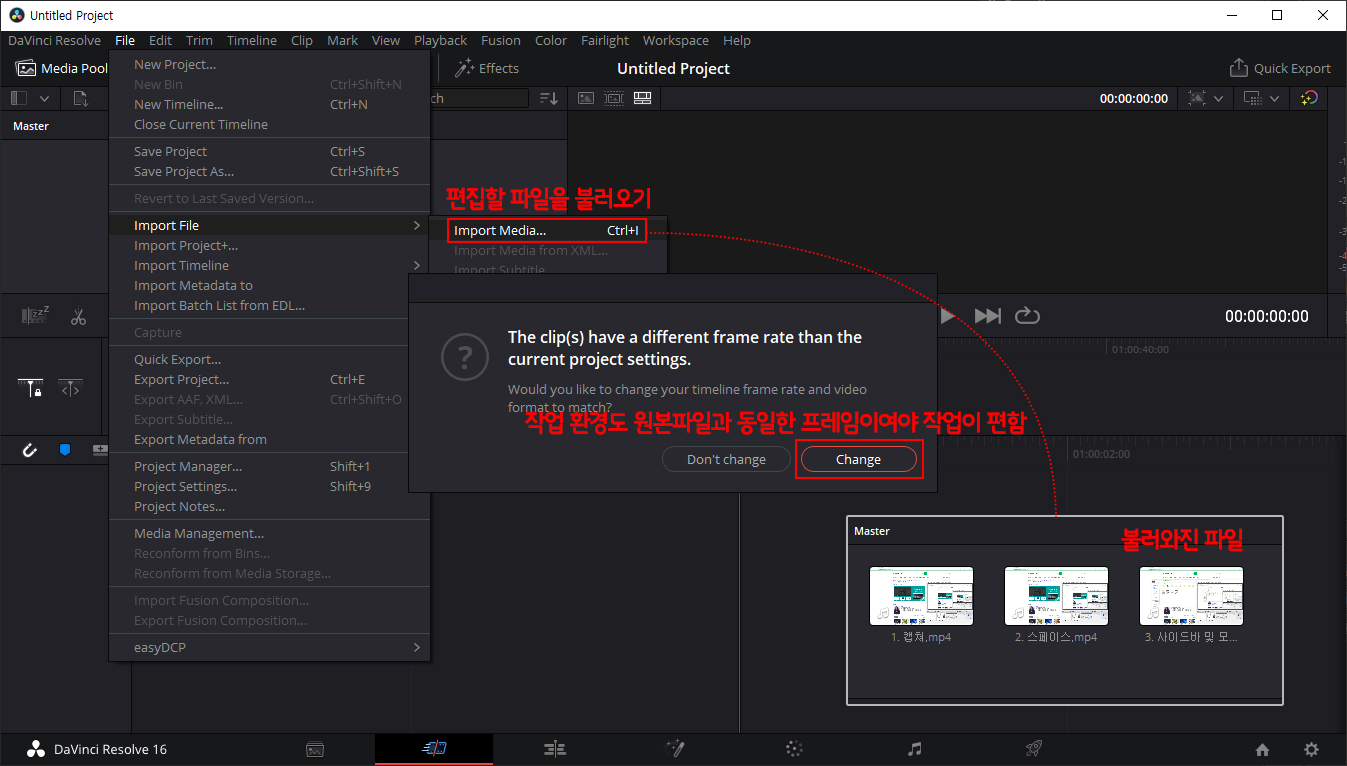This screenshot has height=766, width=1347.
Task: Toggle the free playhead timeline option
Action: (69, 388)
